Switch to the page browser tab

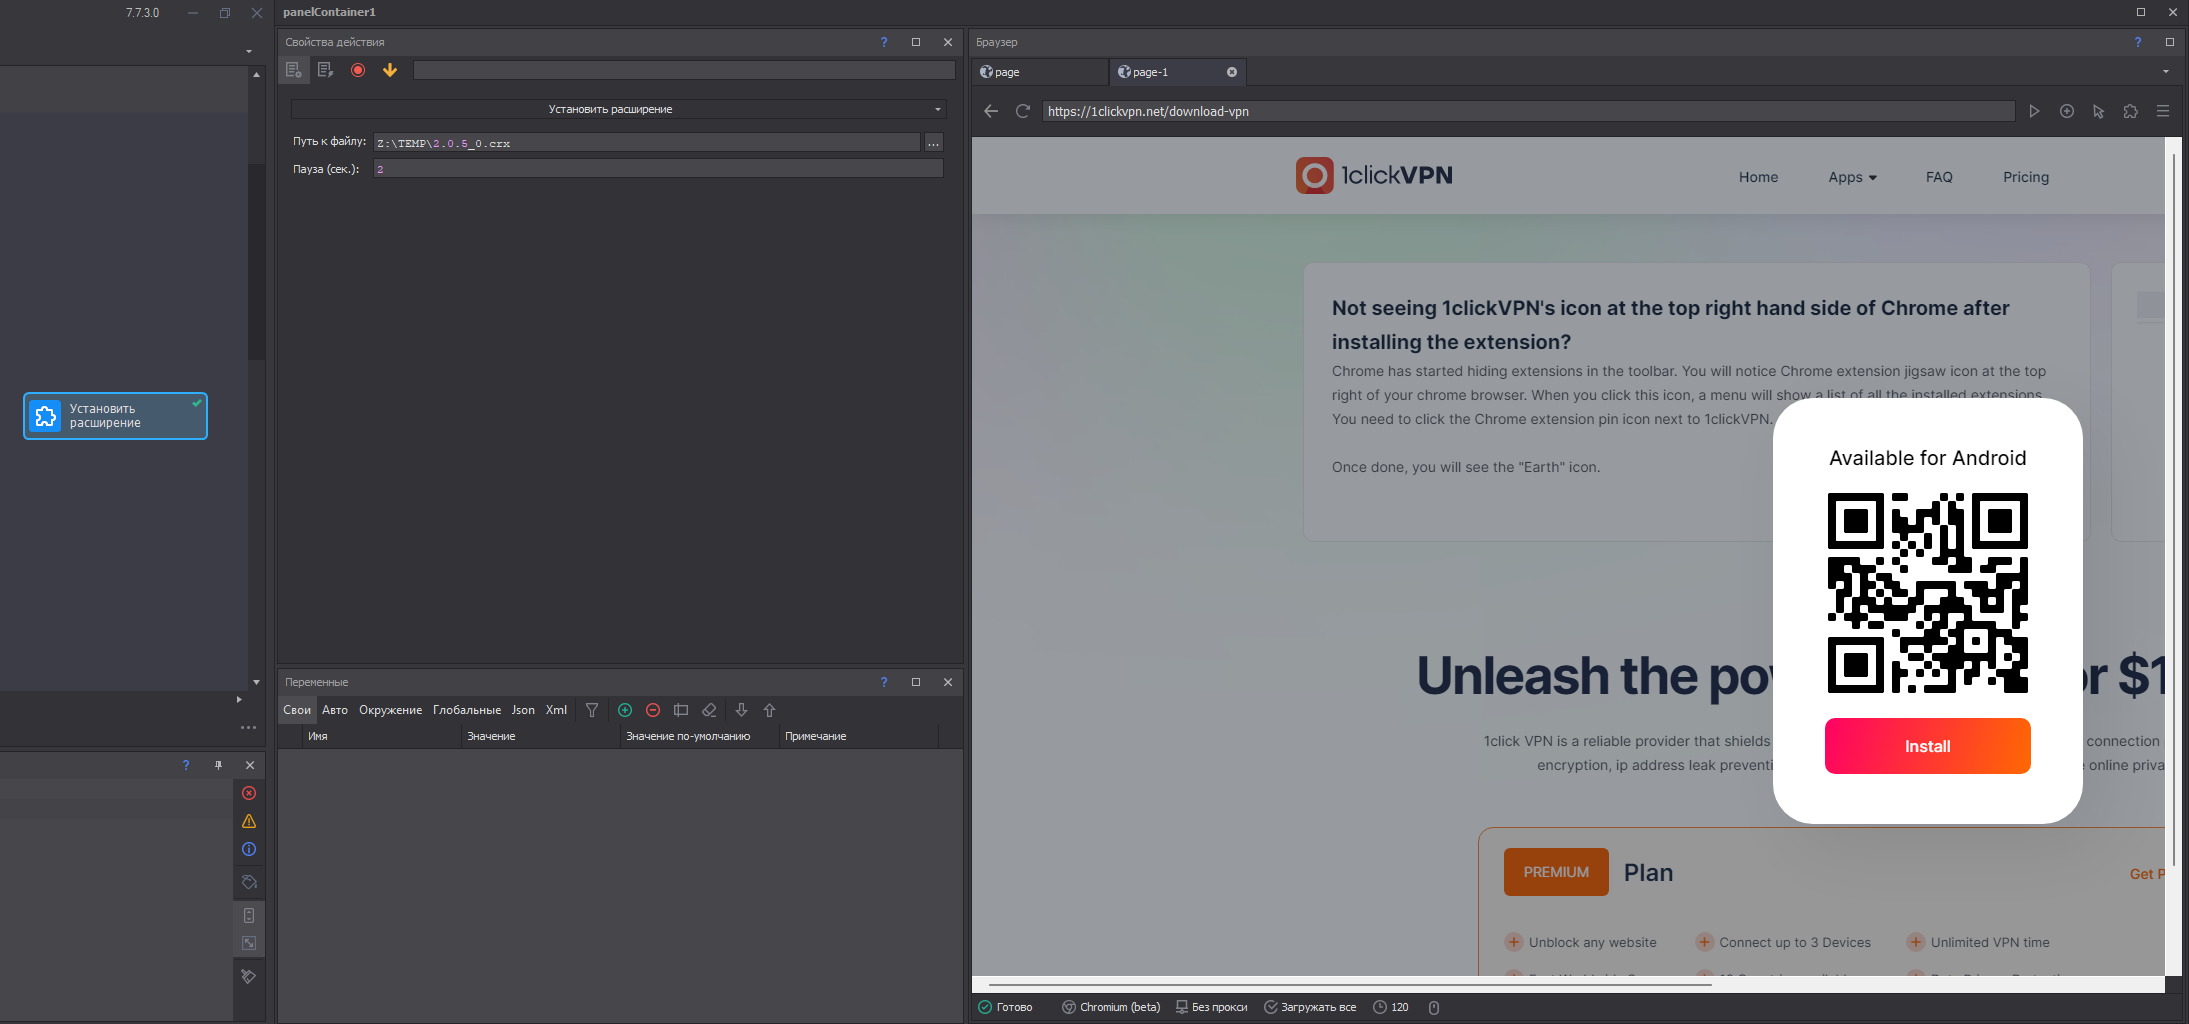tap(1040, 72)
